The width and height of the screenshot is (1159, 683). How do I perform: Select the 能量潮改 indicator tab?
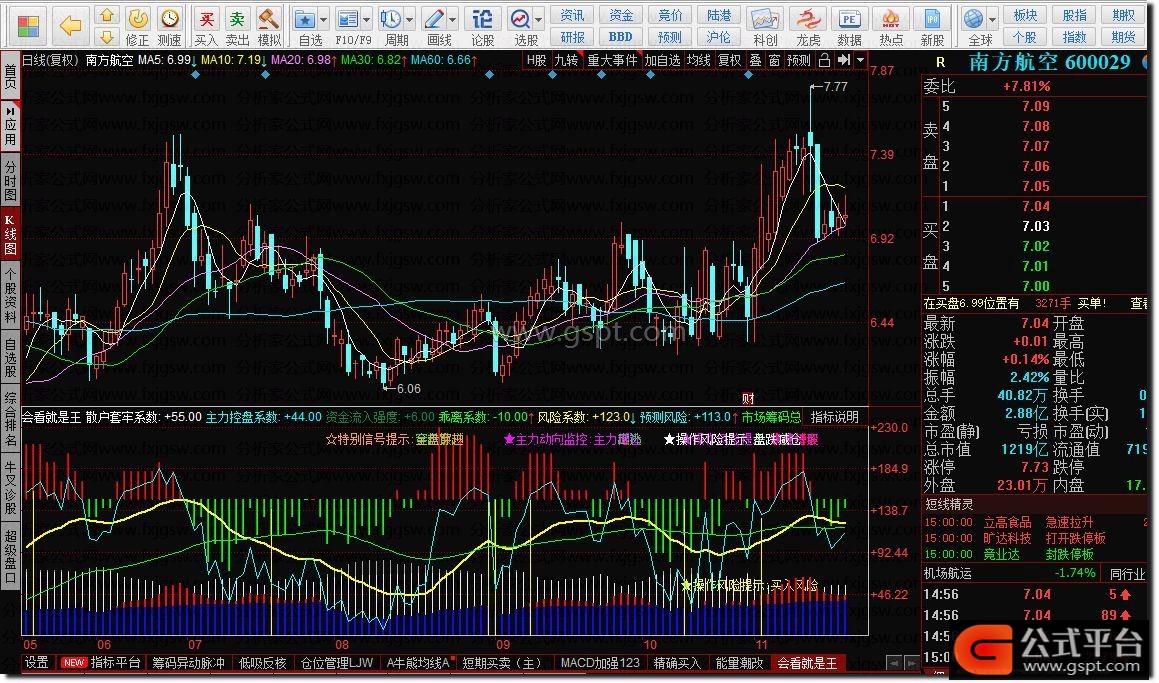tap(740, 664)
